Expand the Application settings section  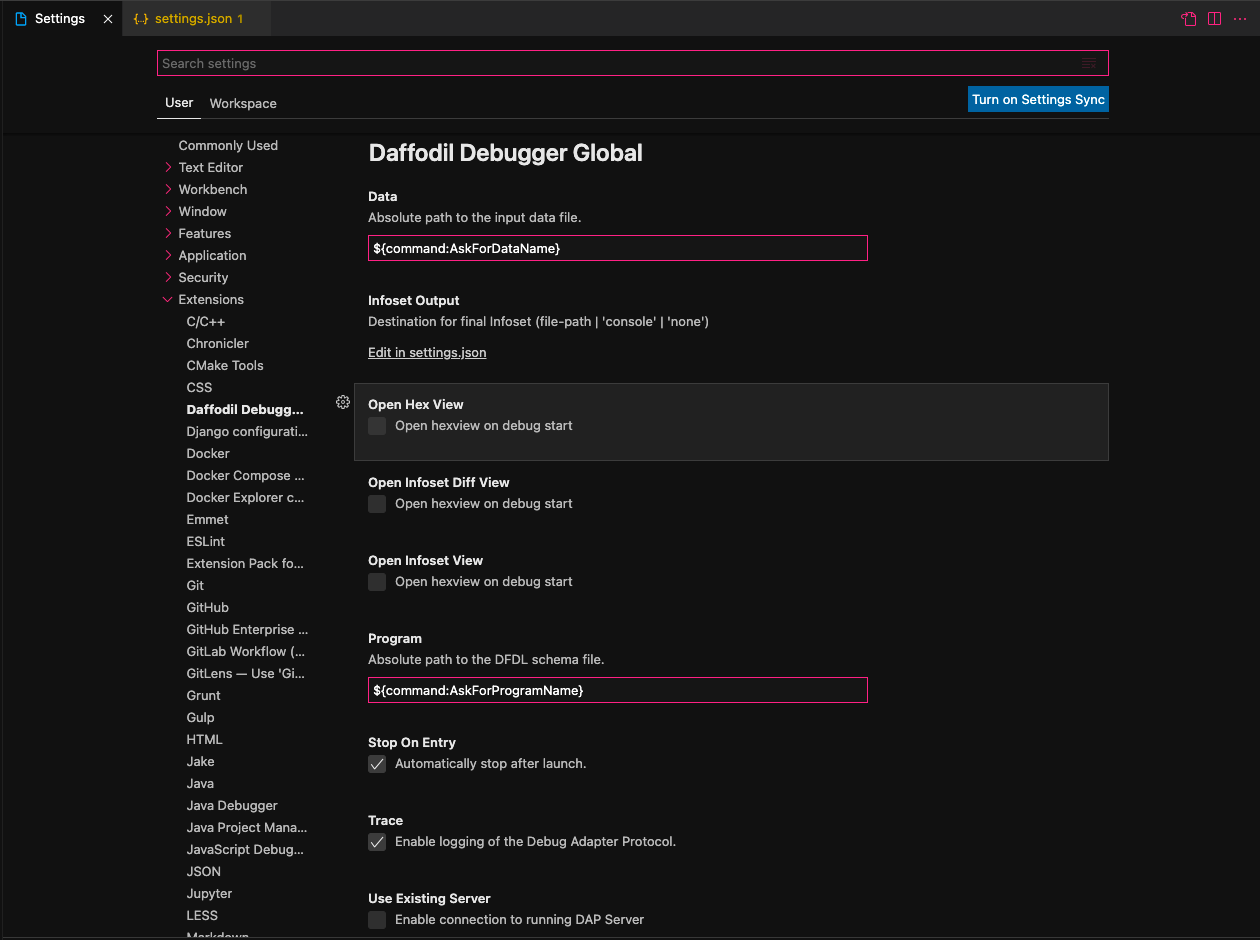coord(168,255)
